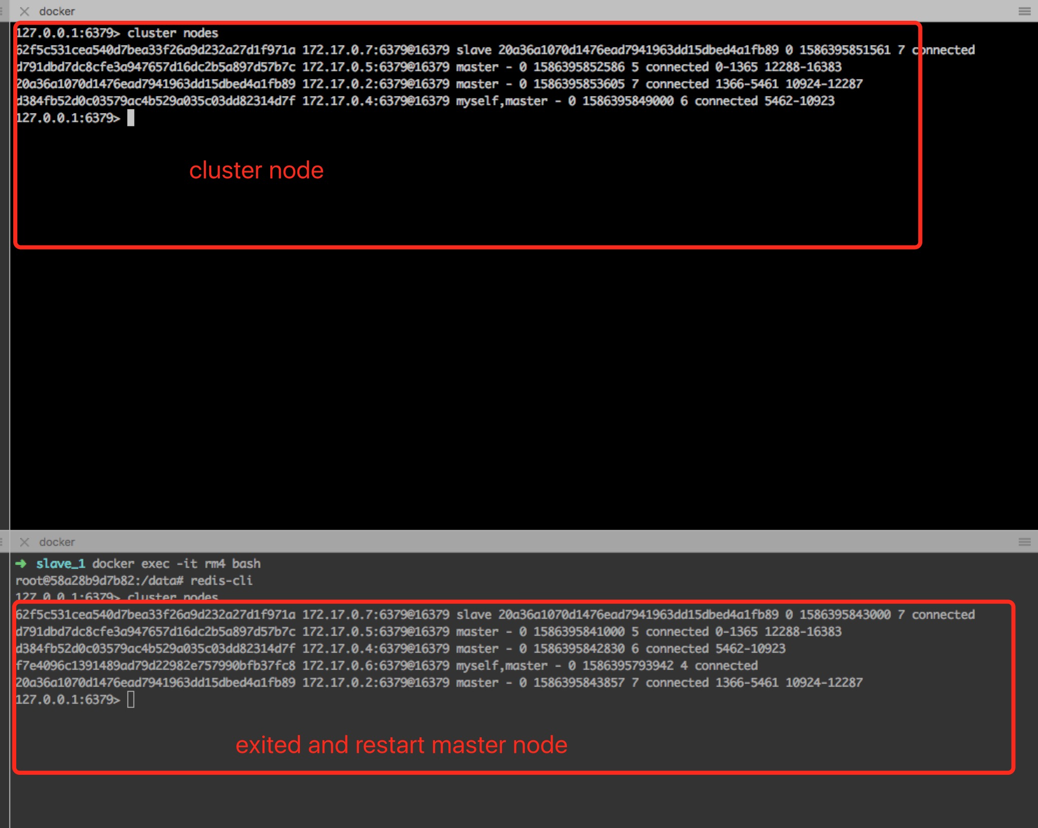Click the green arrow prompt icon before slave_1

click(18, 563)
